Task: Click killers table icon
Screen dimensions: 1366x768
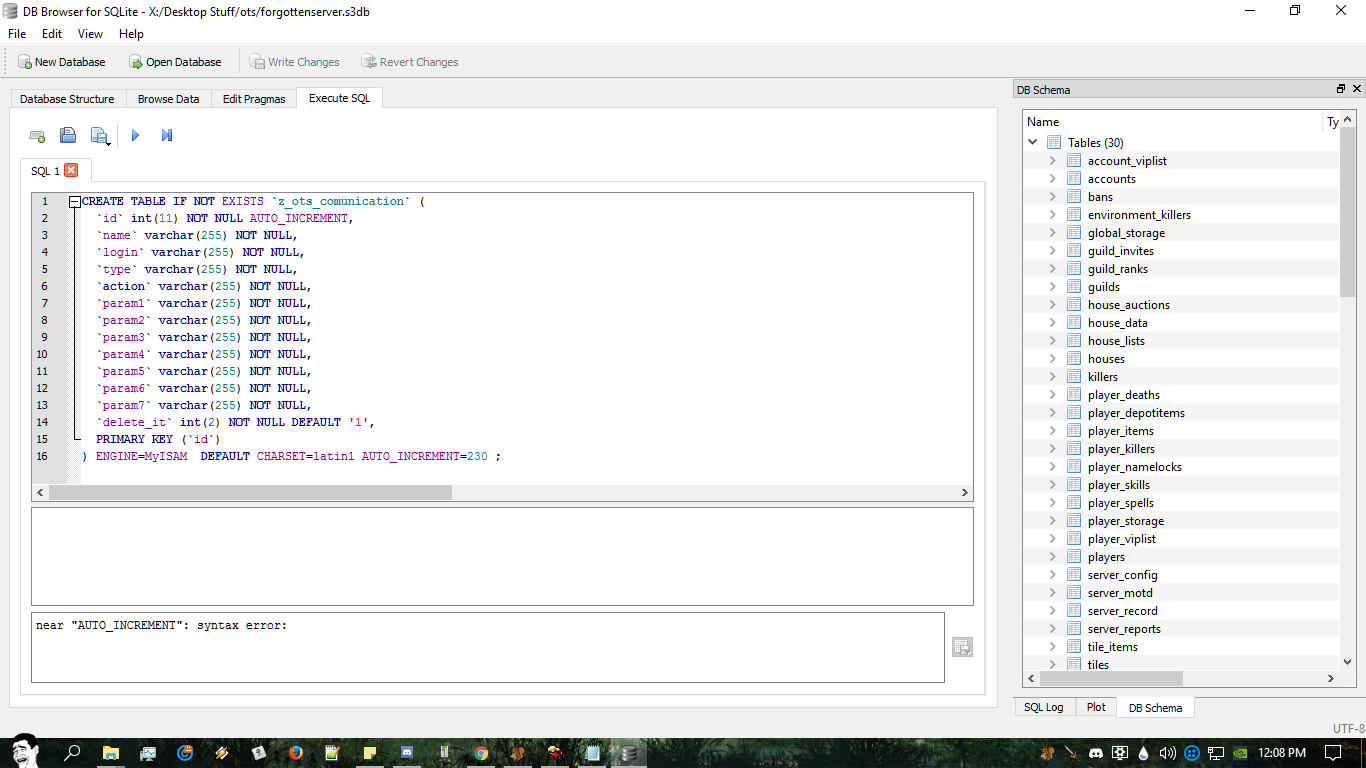Action: pos(1074,377)
